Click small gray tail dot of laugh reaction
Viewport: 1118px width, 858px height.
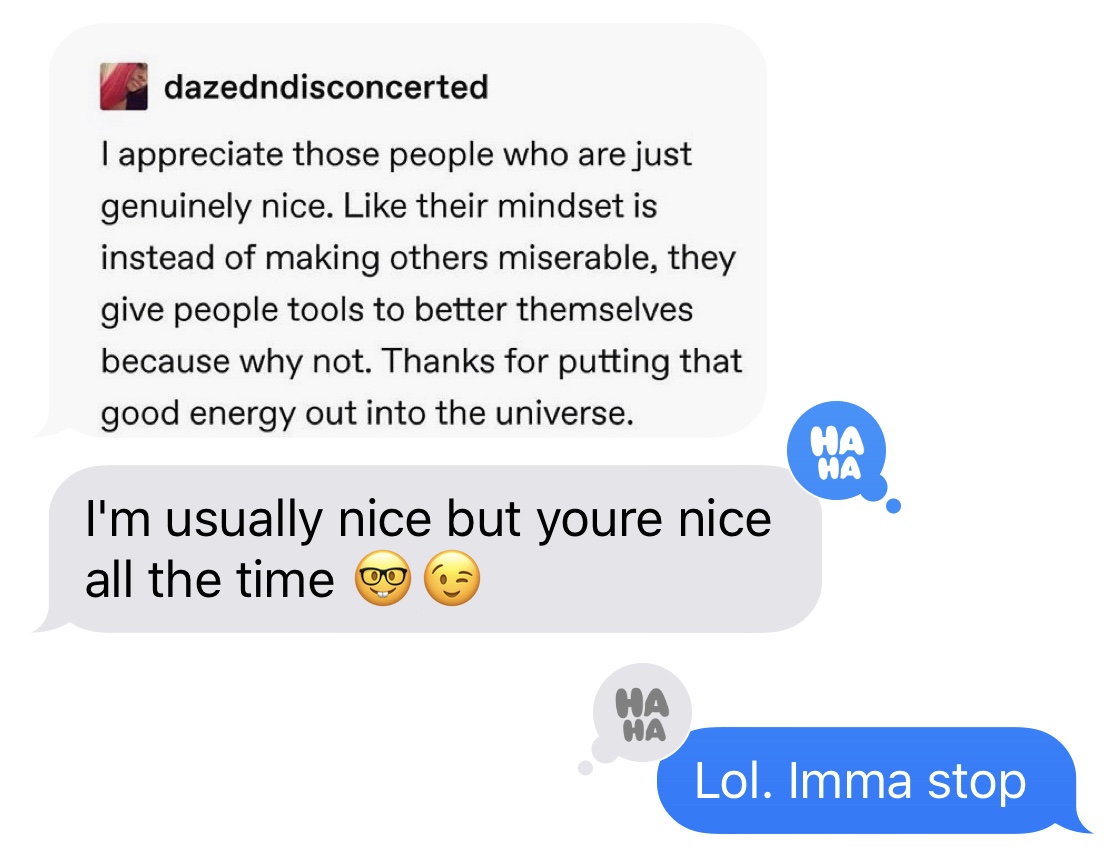[585, 767]
